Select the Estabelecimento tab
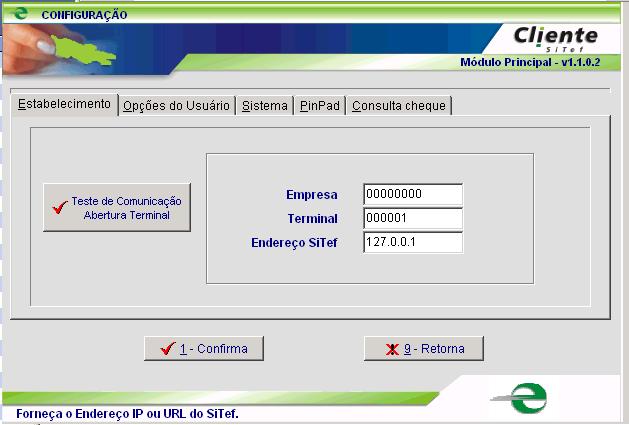This screenshot has height=425, width=629. (x=64, y=105)
